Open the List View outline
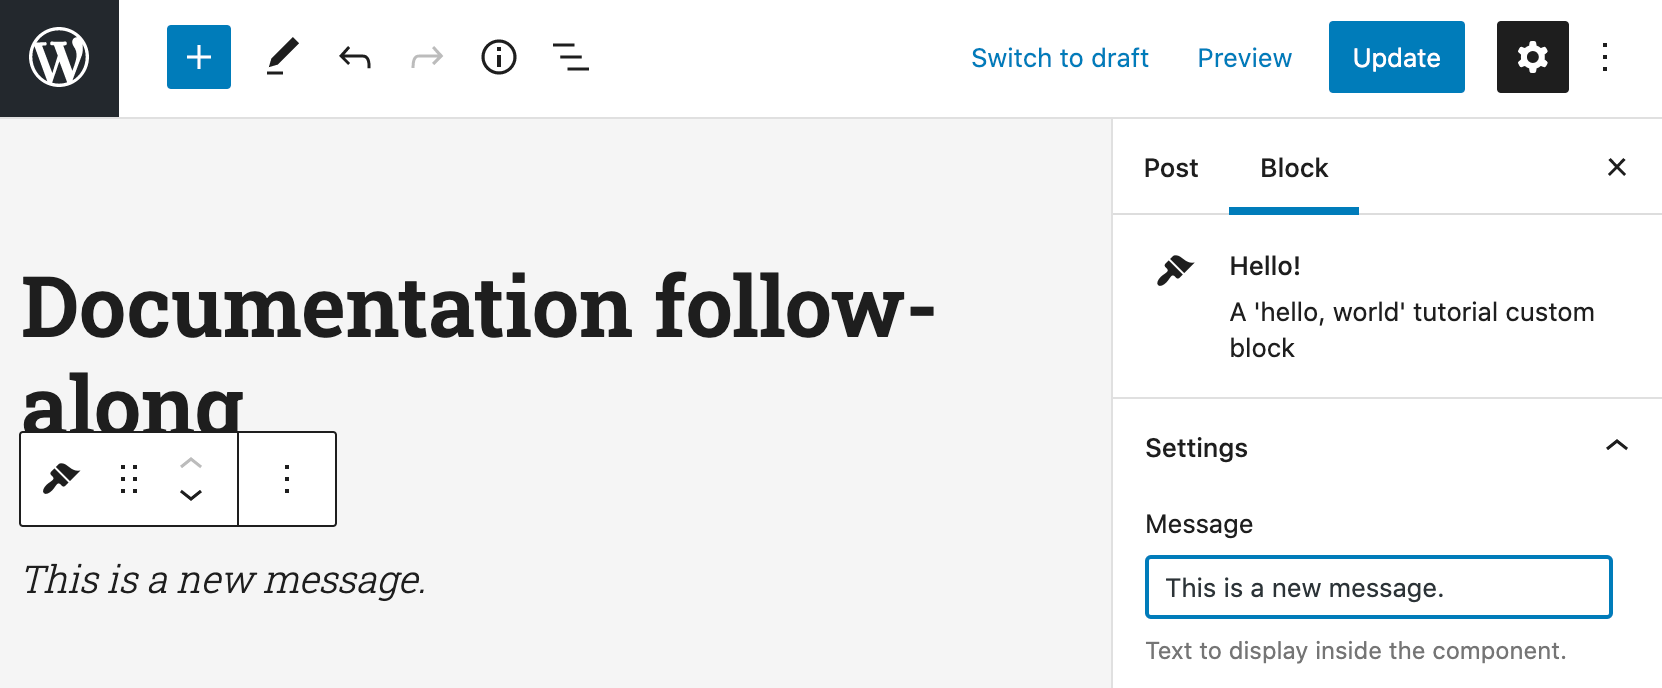The height and width of the screenshot is (688, 1662). [x=571, y=57]
